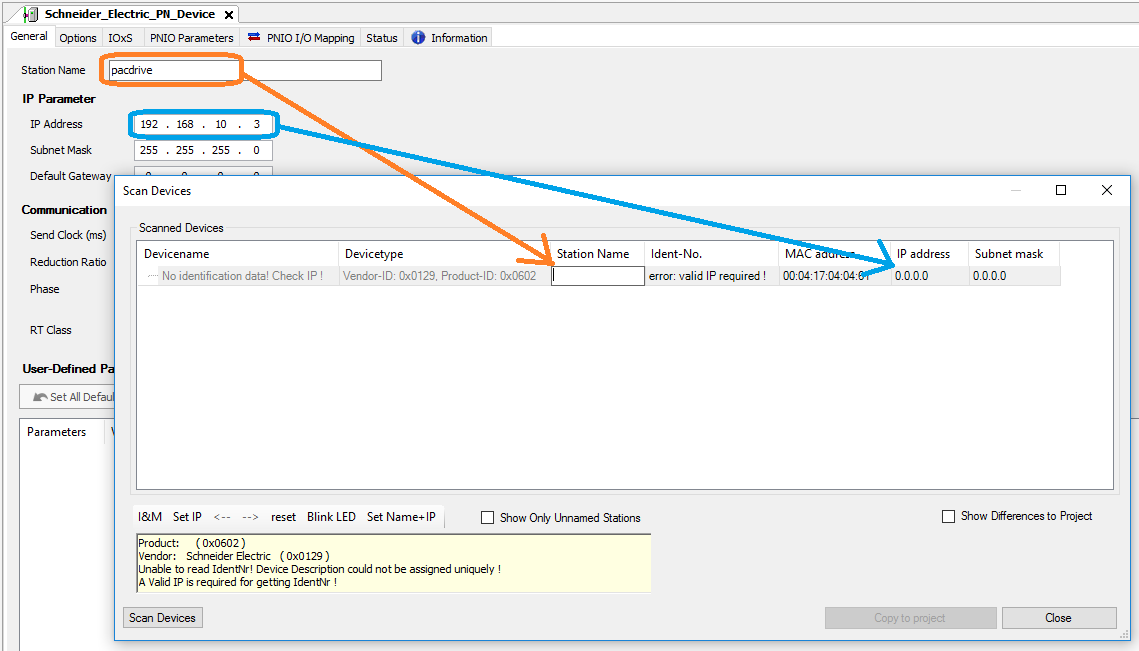Select the IOxS tab
The height and width of the screenshot is (651, 1139).
120,38
